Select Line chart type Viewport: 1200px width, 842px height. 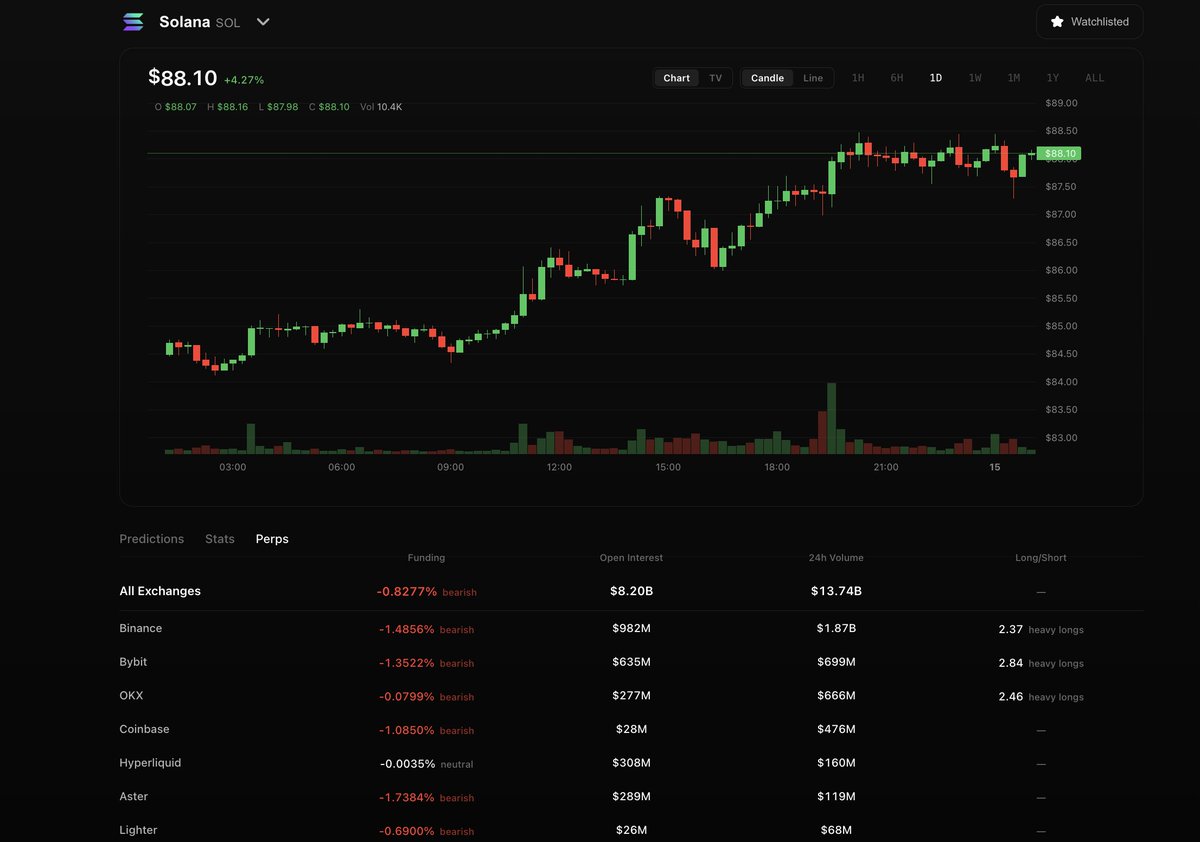(x=813, y=78)
